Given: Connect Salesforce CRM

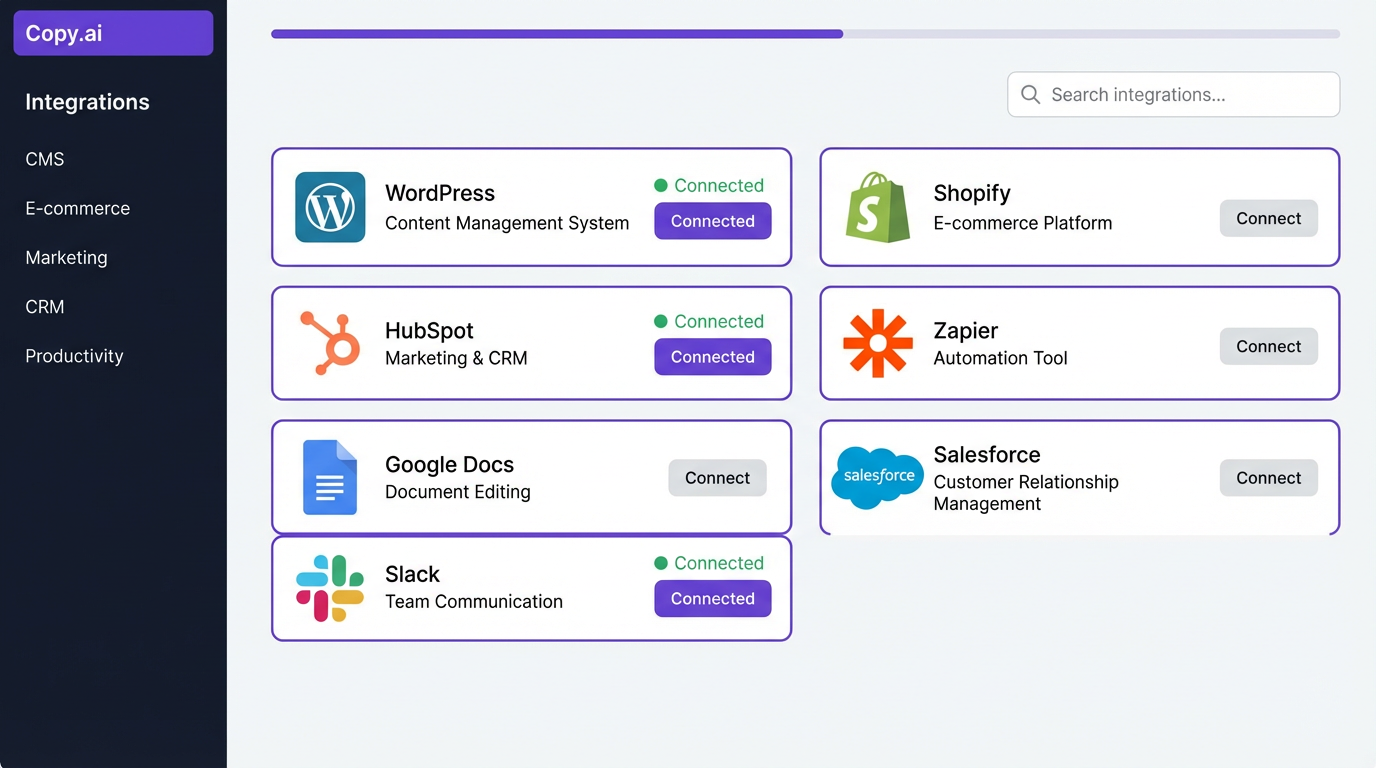Looking at the screenshot, I should pyautogui.click(x=1268, y=478).
